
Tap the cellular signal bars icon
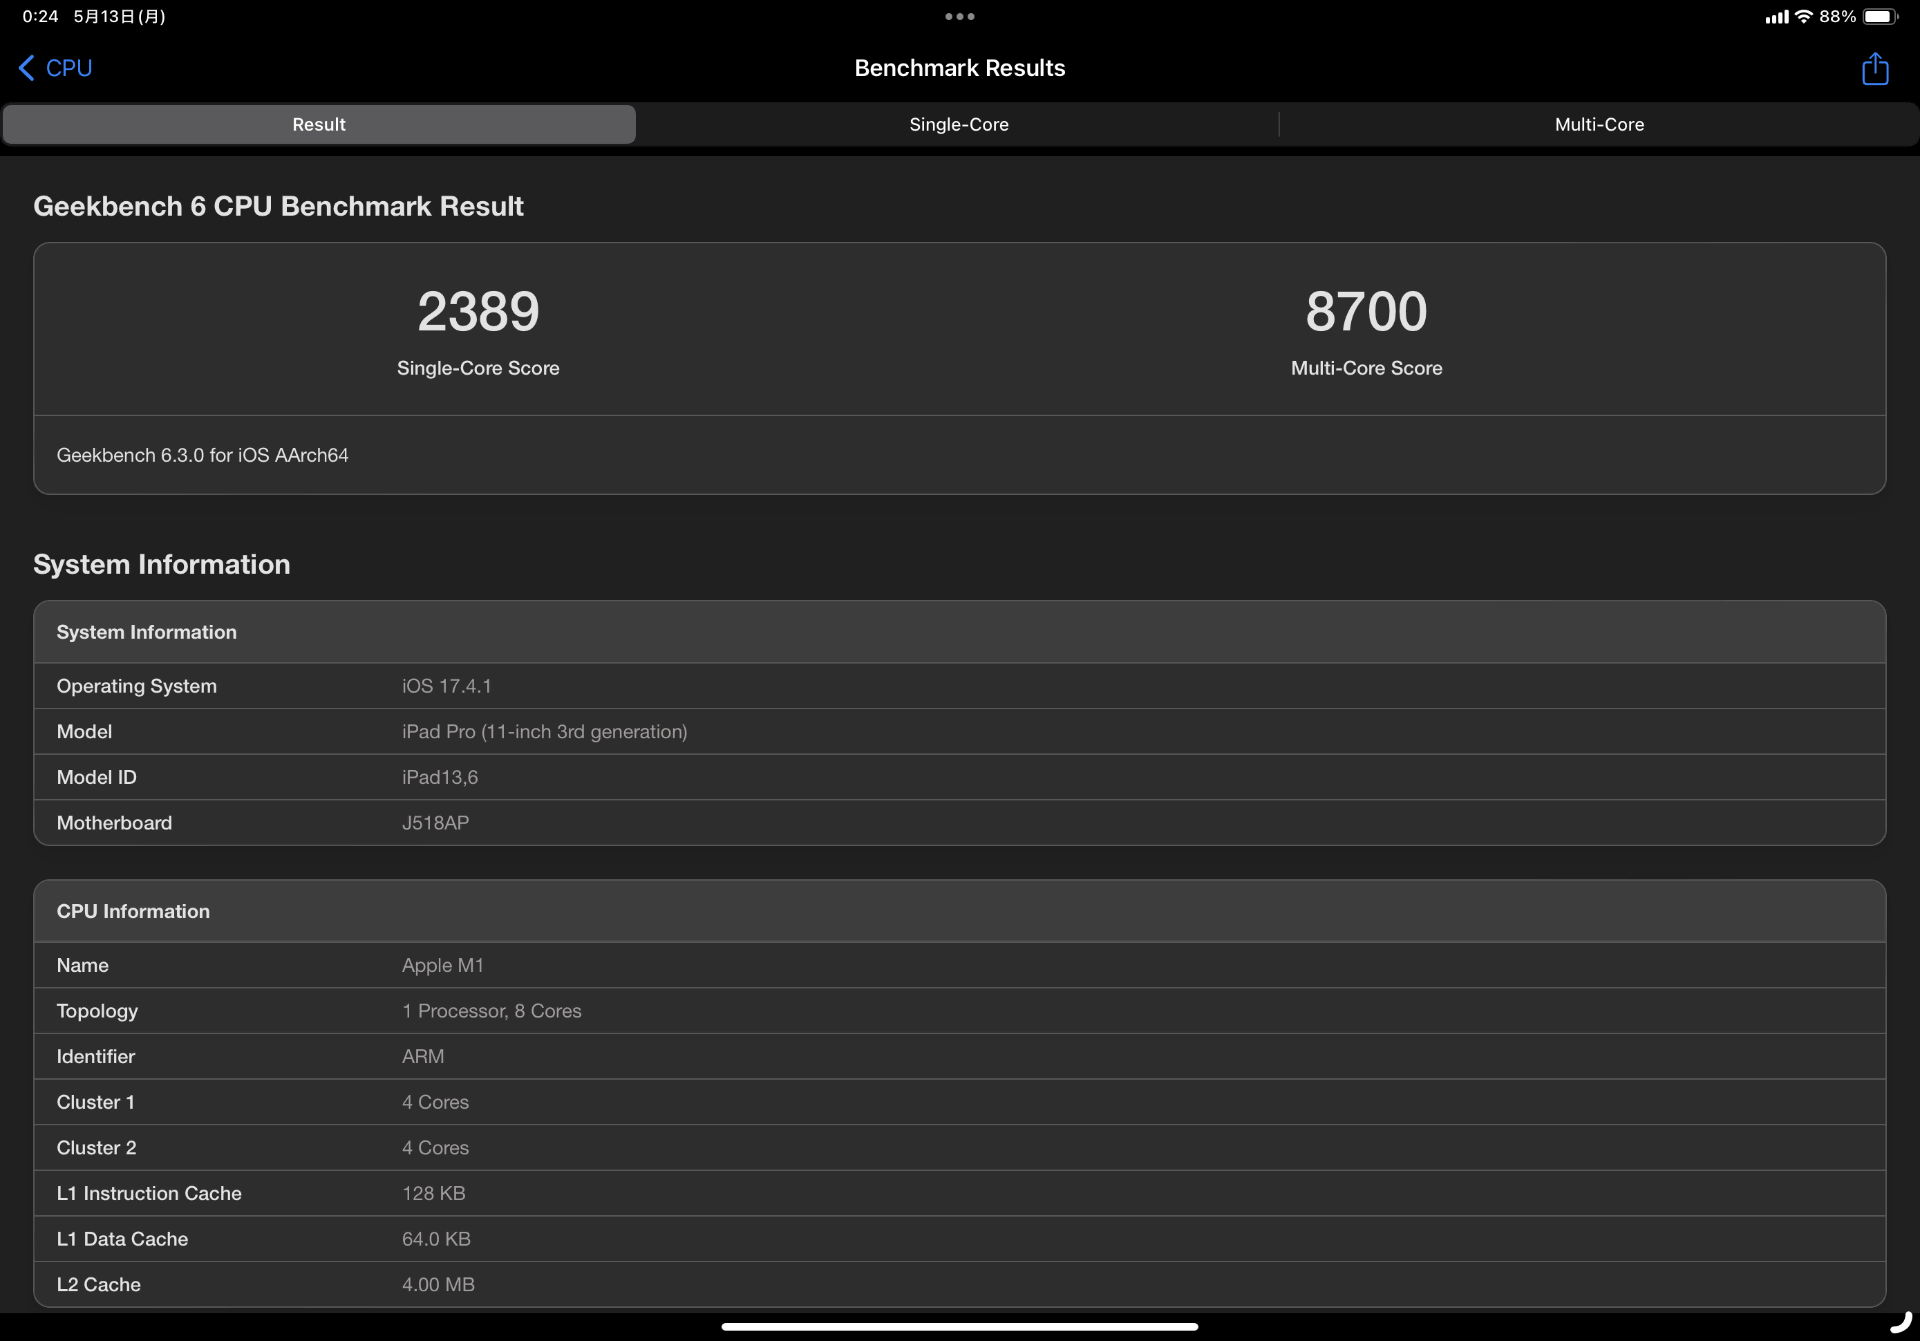tap(1776, 16)
